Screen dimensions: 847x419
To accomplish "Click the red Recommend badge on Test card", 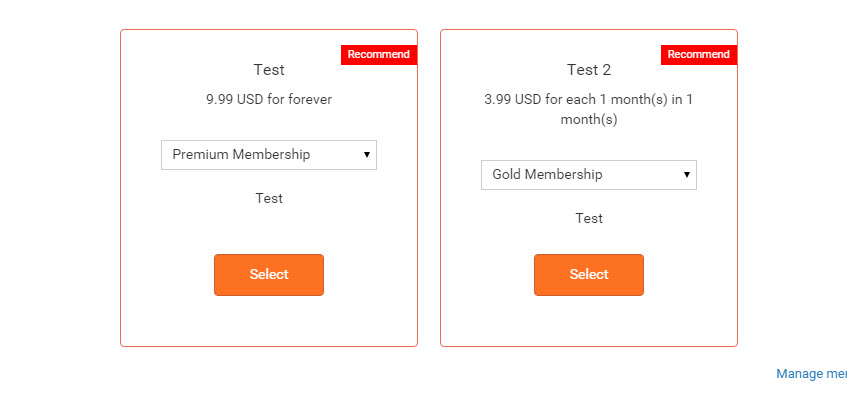I will click(379, 54).
